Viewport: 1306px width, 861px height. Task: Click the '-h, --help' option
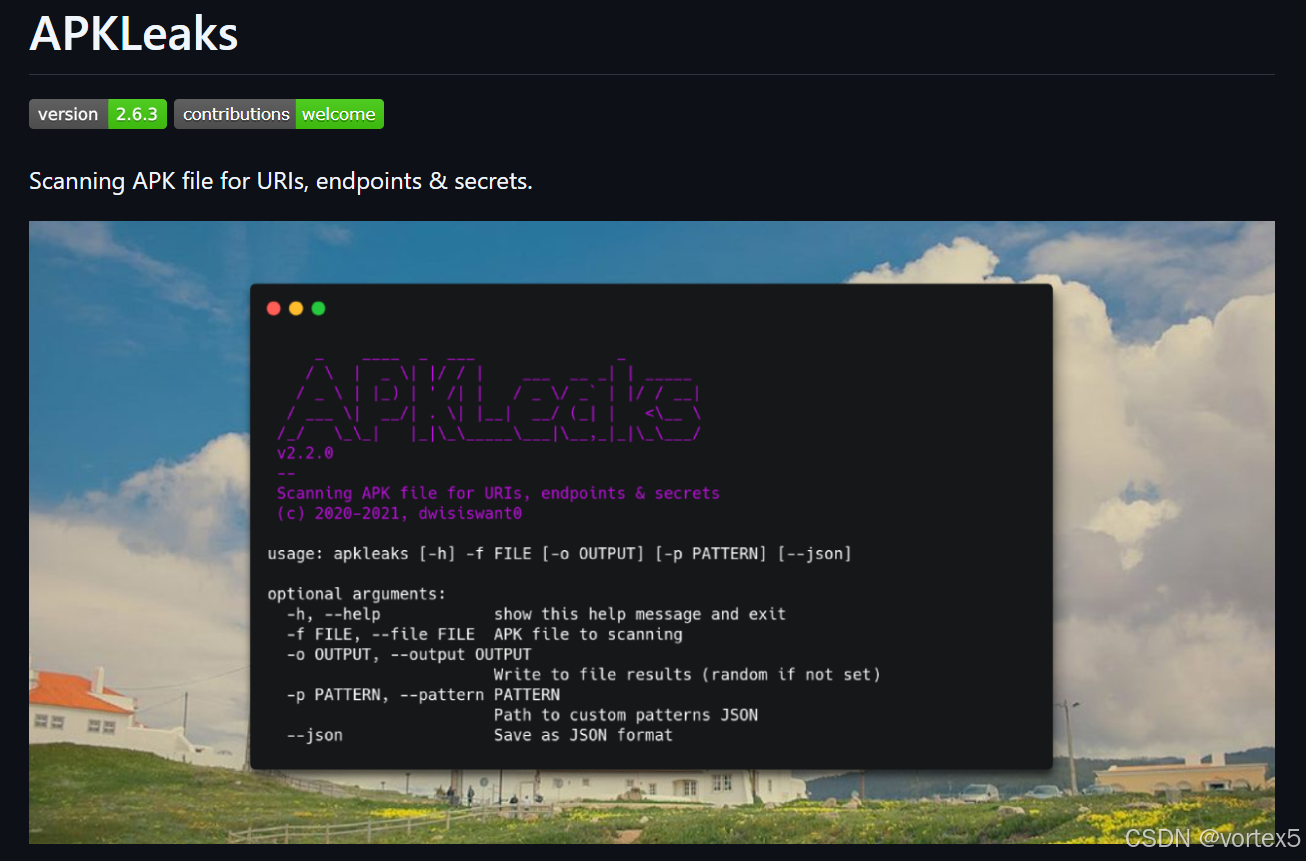[333, 614]
